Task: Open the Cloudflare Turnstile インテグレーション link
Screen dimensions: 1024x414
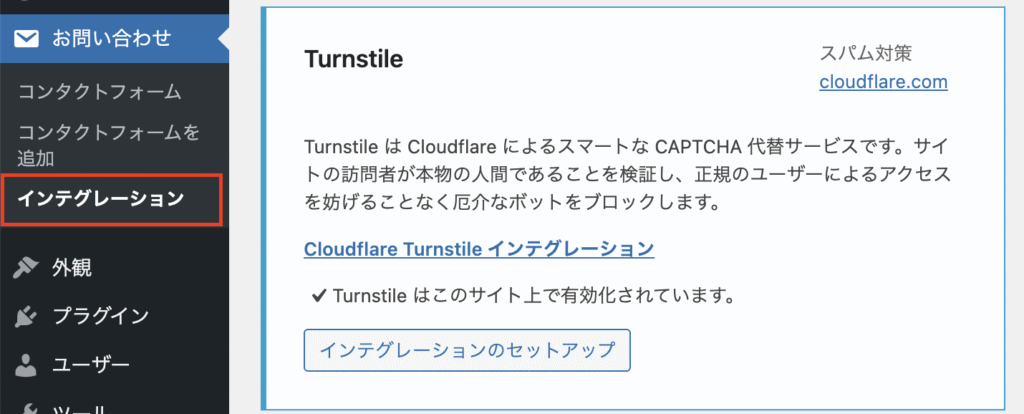Action: click(479, 249)
